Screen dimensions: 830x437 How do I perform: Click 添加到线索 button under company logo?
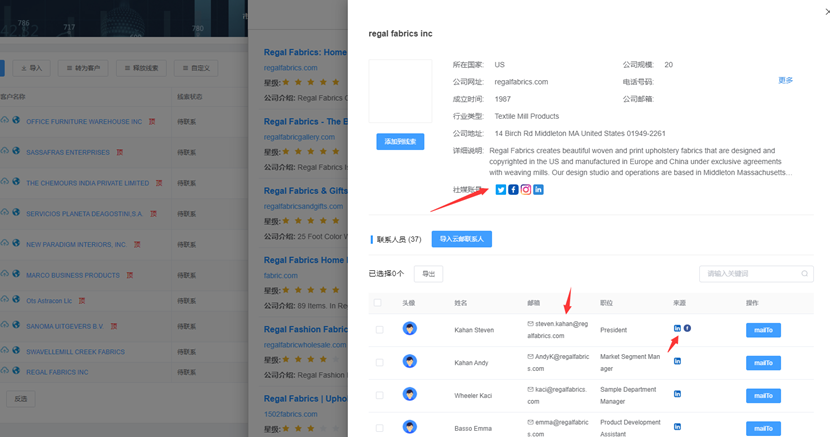pos(400,141)
